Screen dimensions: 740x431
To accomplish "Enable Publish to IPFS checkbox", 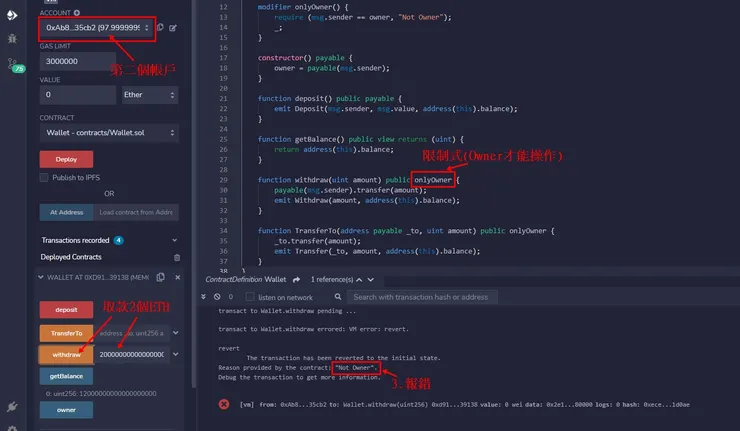I will tap(44, 177).
